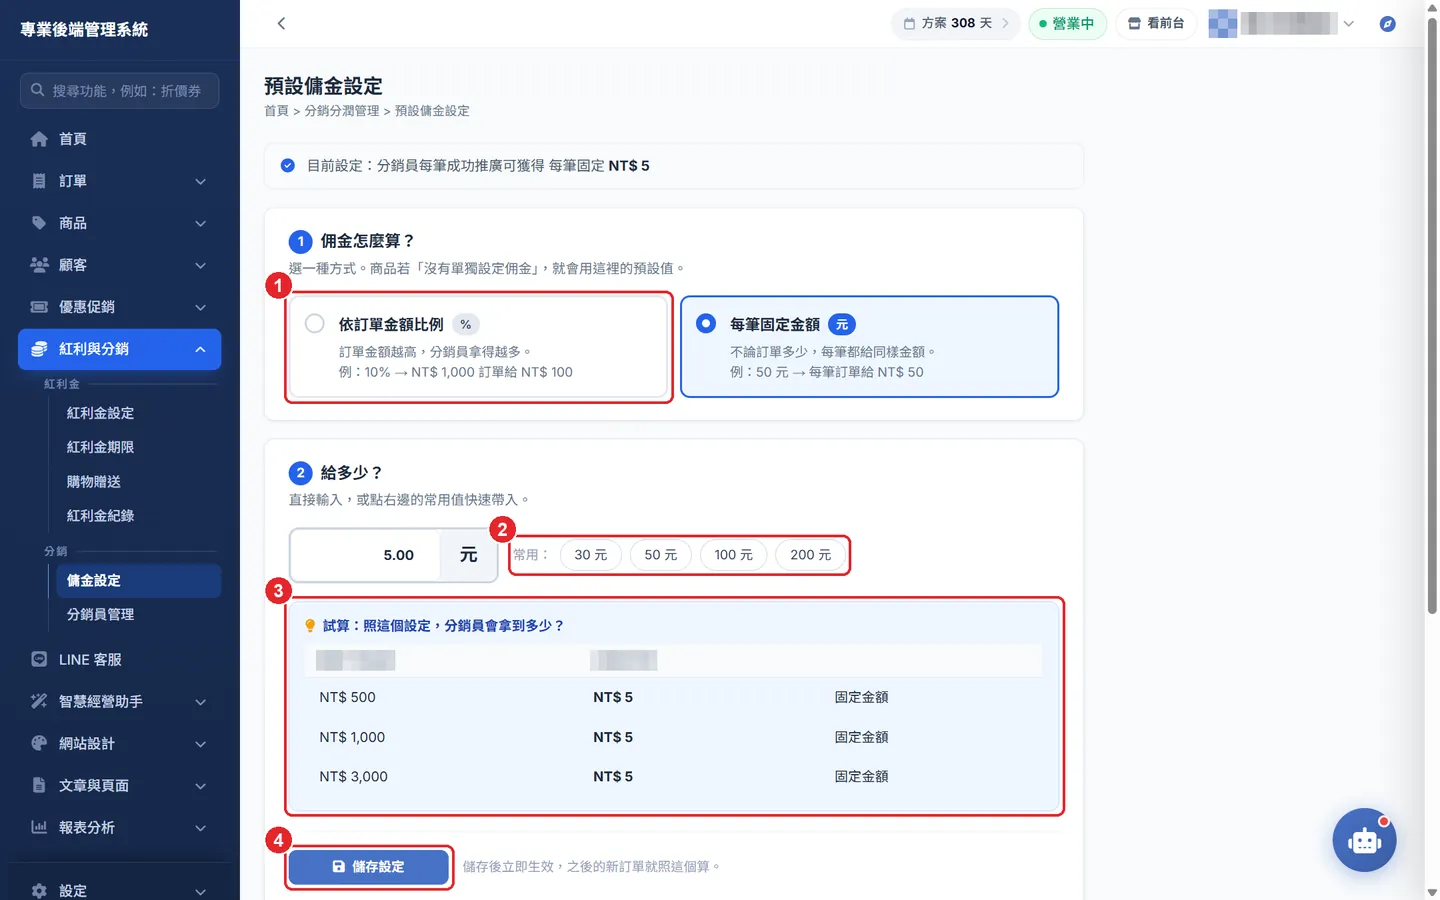Click the 紅利與分銷 coins icon
Screen dimensions: 1440x900
pos(39,349)
